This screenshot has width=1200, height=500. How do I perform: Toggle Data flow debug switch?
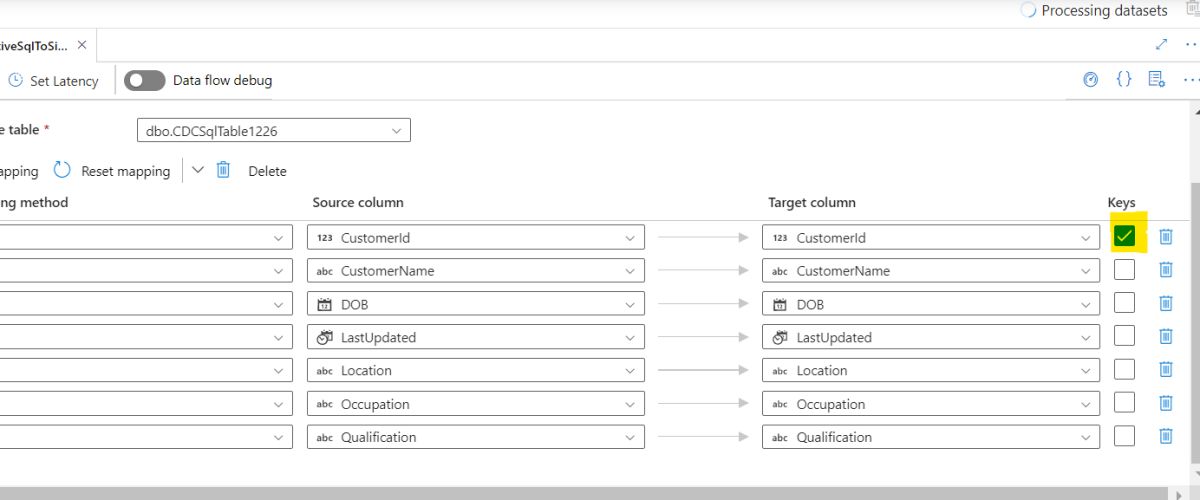(x=145, y=80)
